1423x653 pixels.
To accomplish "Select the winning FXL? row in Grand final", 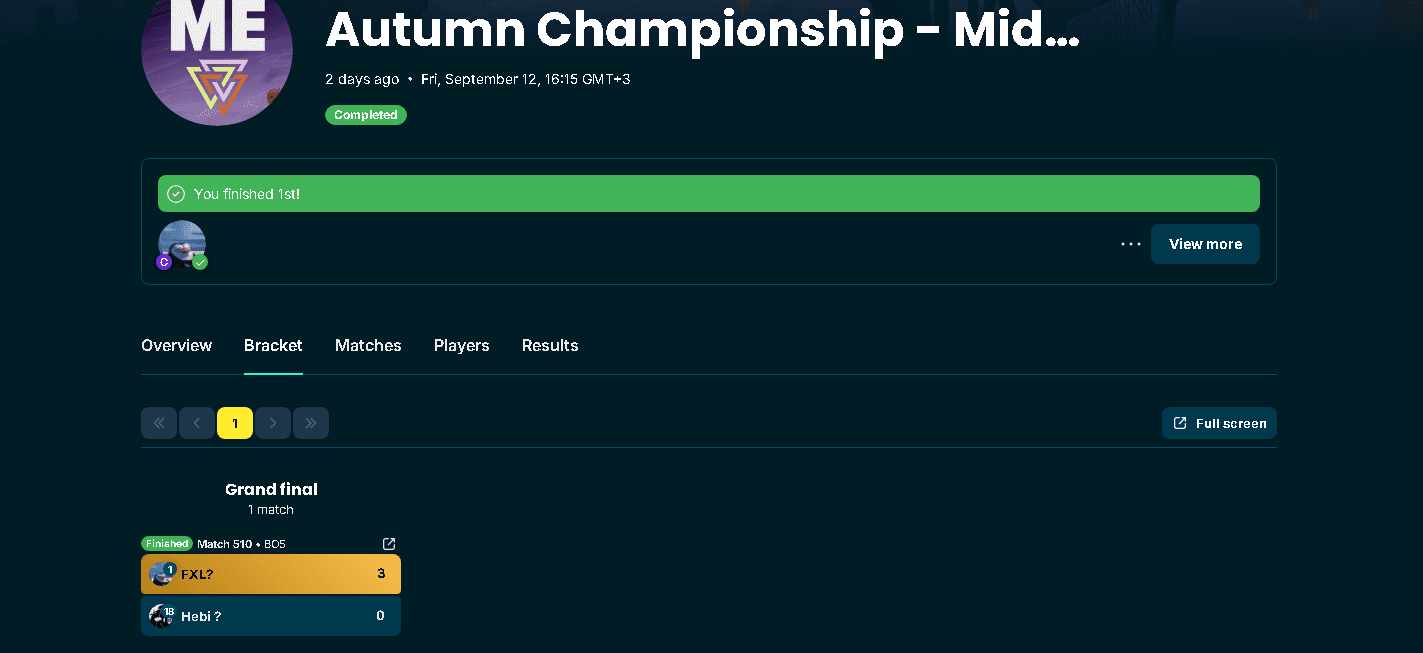I will pyautogui.click(x=280, y=574).
